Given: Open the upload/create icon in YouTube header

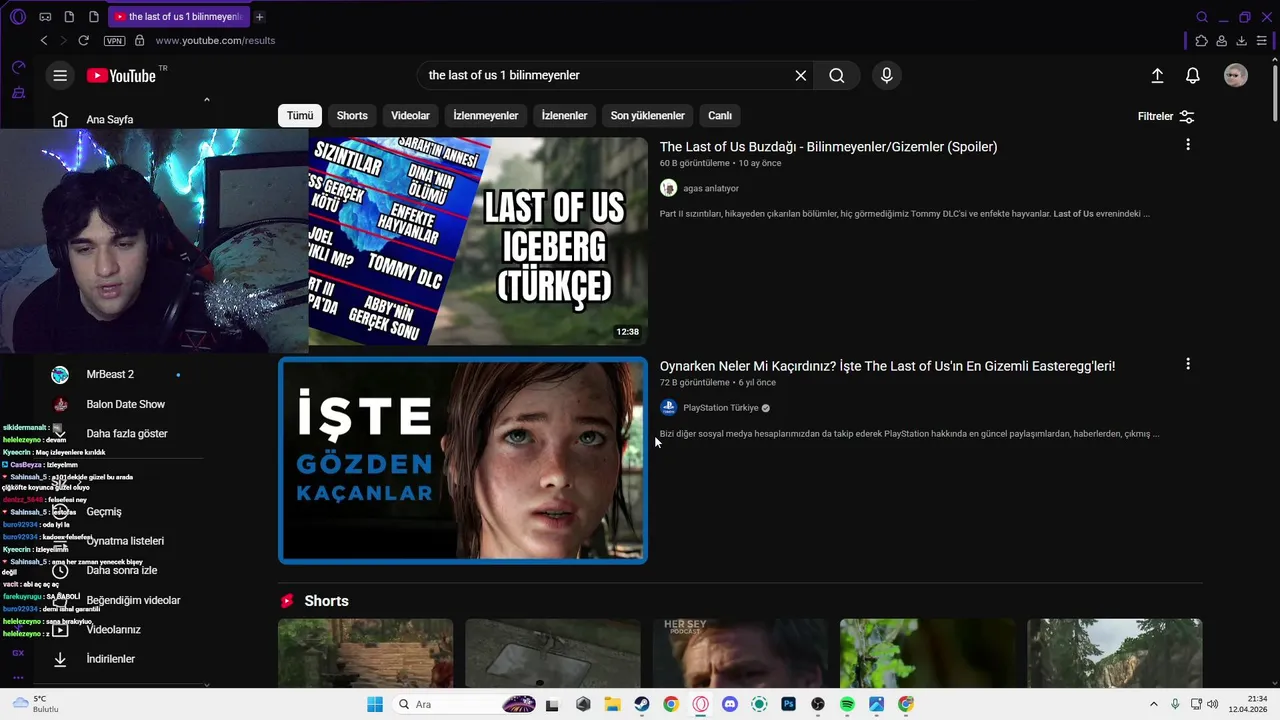Looking at the screenshot, I should click(x=1157, y=76).
